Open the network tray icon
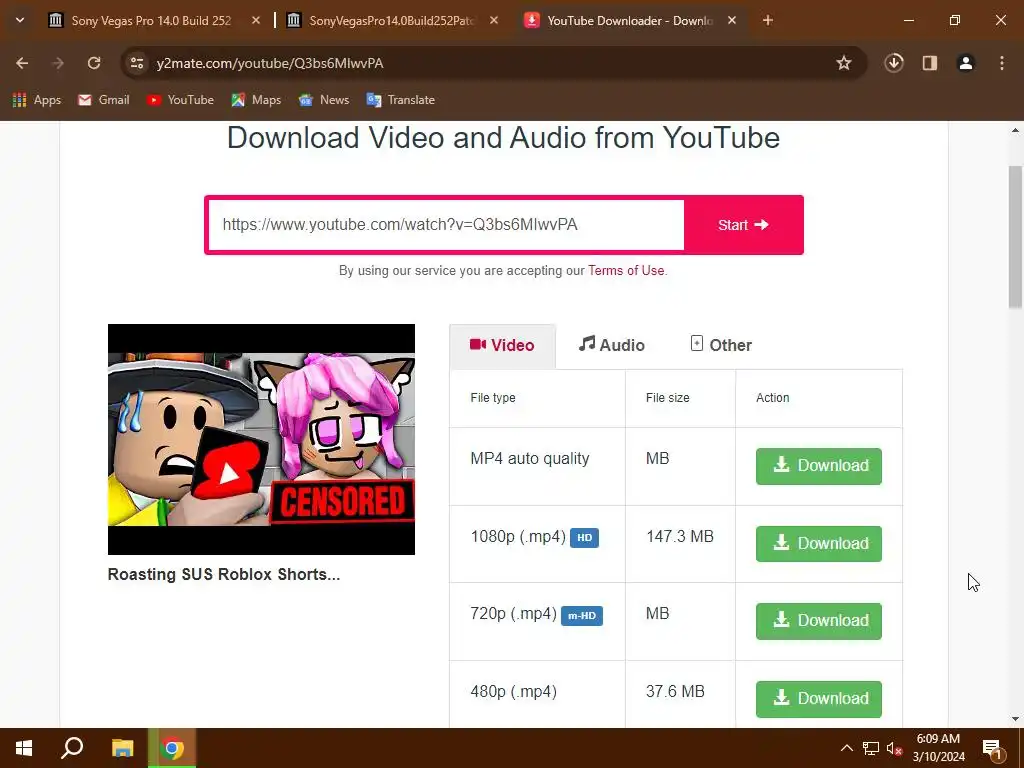The height and width of the screenshot is (768, 1024). 871,748
